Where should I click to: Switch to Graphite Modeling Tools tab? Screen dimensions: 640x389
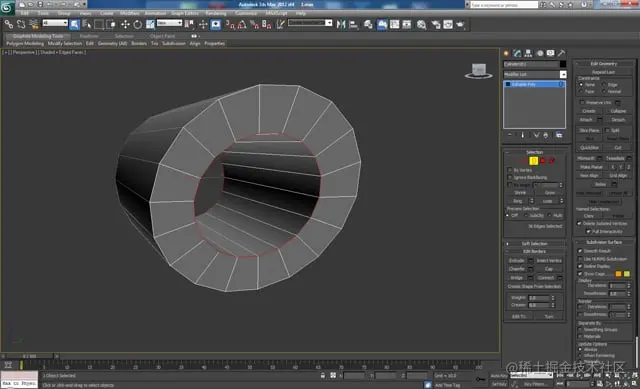38,36
